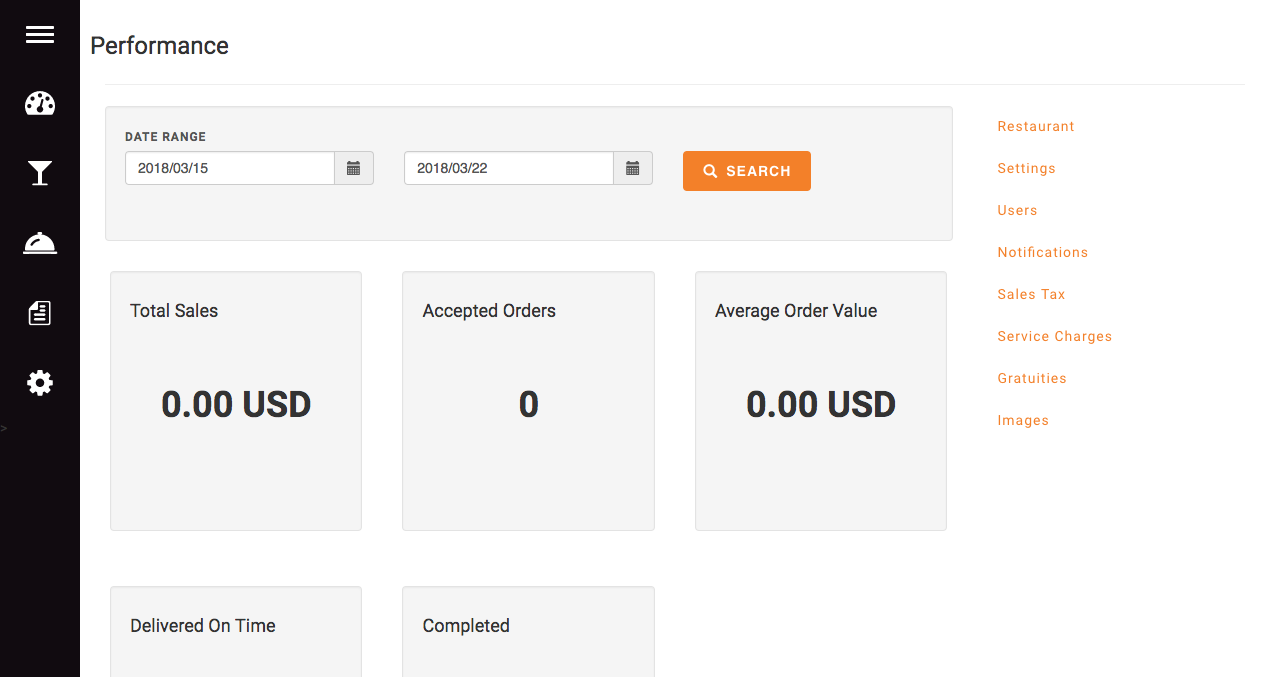
Task: Open calendar picker for start date
Action: coord(353,168)
